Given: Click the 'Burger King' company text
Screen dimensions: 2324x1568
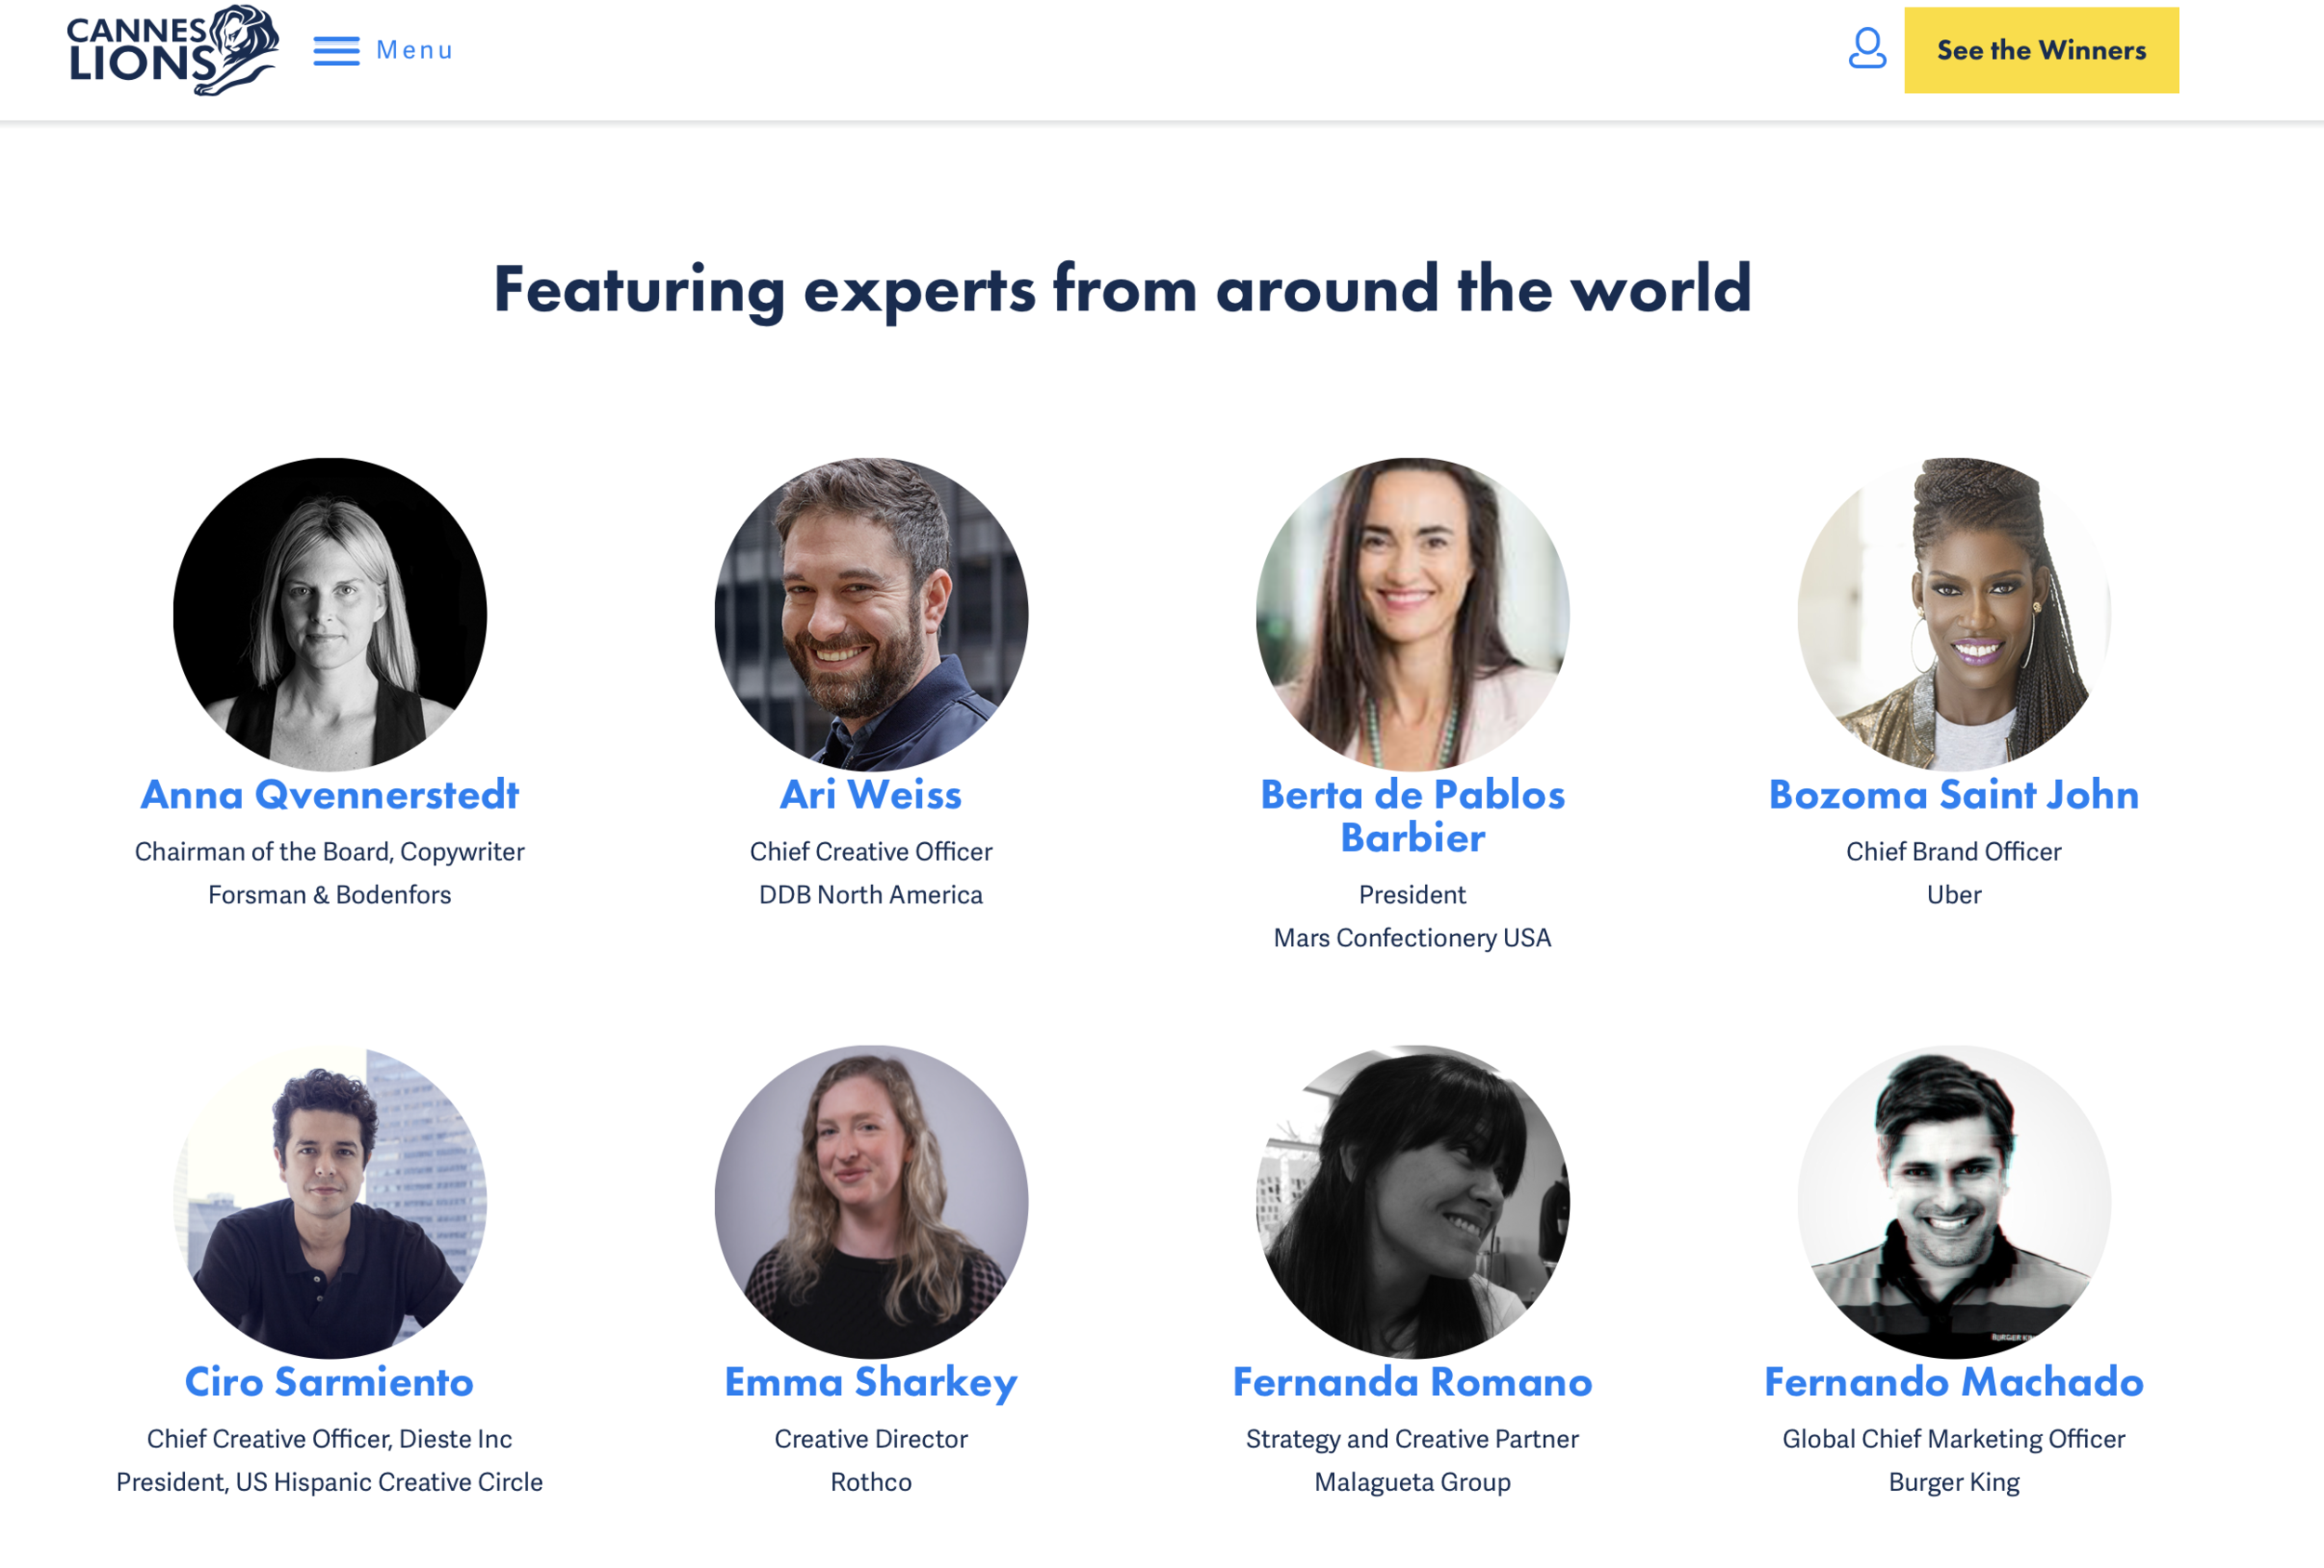Looking at the screenshot, I should pyautogui.click(x=1954, y=1482).
